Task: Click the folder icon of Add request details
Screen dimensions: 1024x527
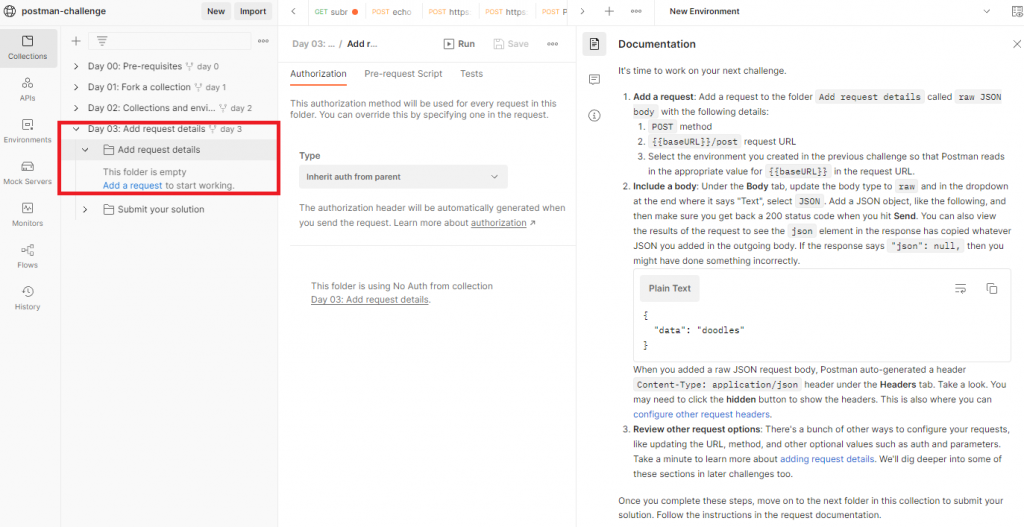Action: click(109, 150)
